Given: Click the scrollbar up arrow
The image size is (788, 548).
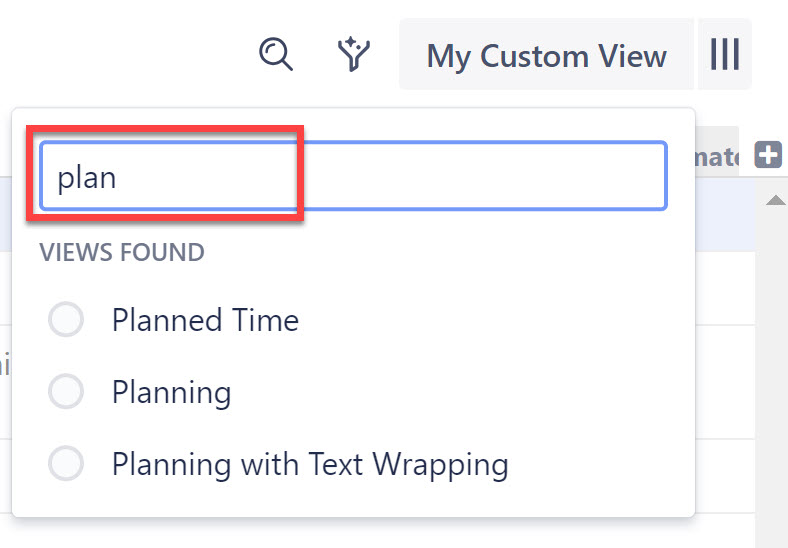Looking at the screenshot, I should coord(775,201).
